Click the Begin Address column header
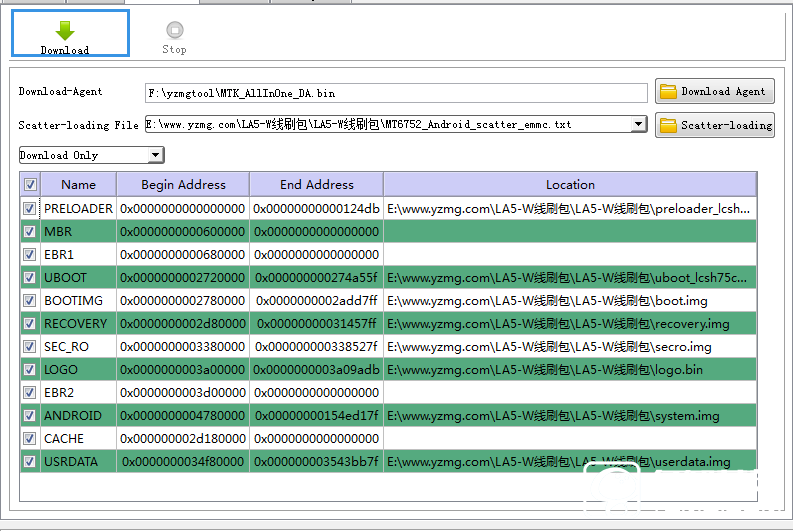 [183, 185]
